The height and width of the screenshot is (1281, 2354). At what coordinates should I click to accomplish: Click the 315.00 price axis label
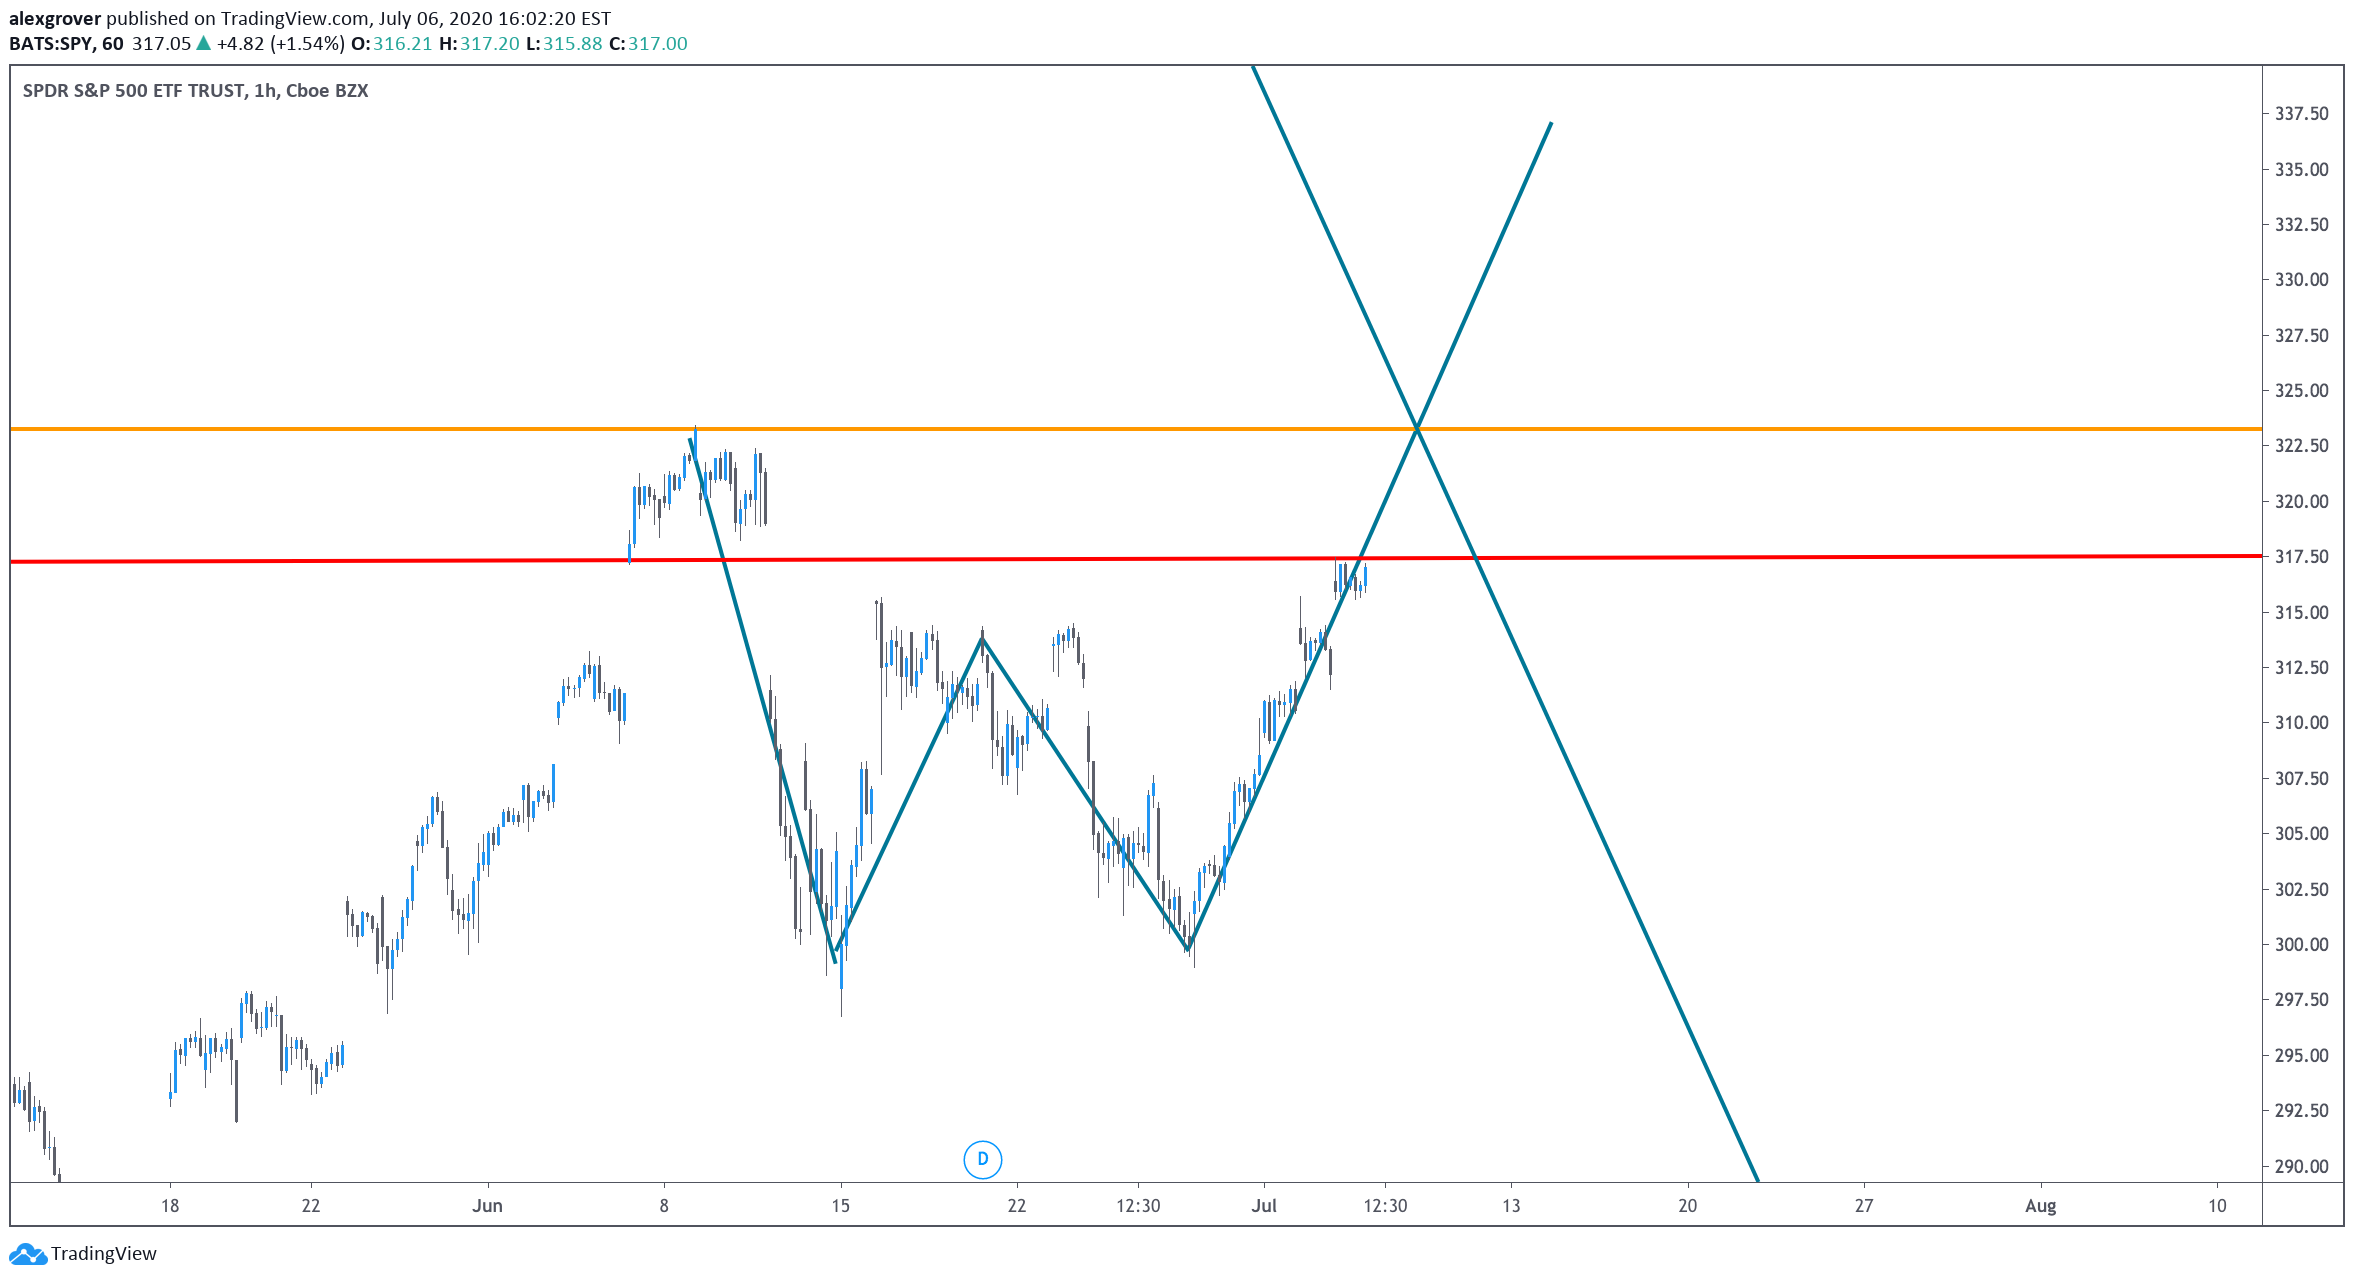tap(2301, 612)
